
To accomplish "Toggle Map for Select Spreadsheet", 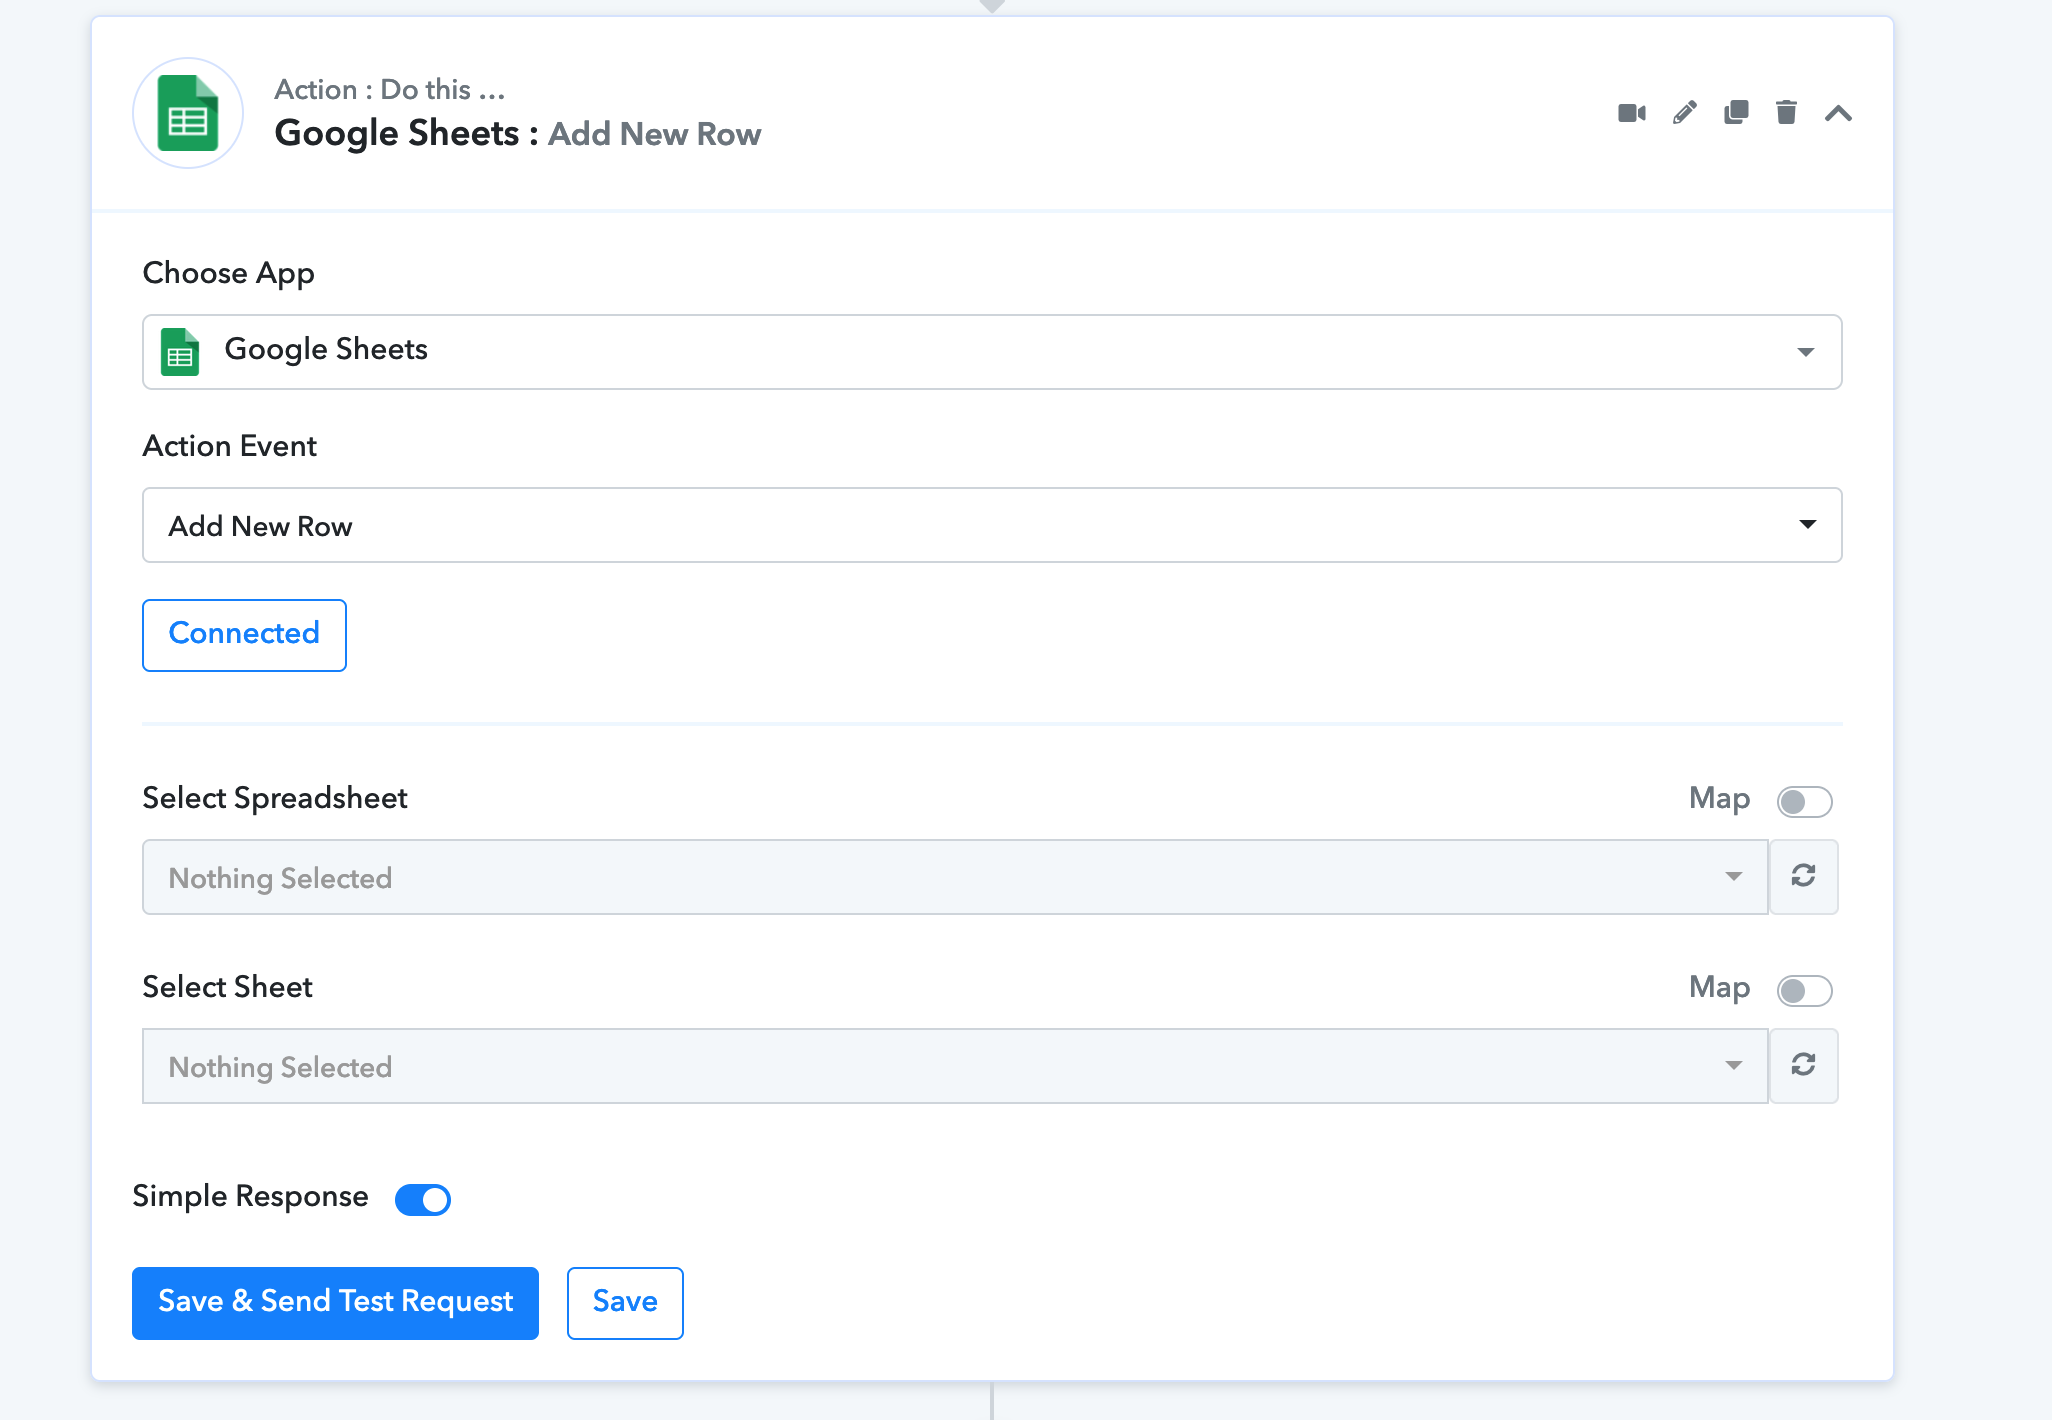I will tap(1805, 801).
